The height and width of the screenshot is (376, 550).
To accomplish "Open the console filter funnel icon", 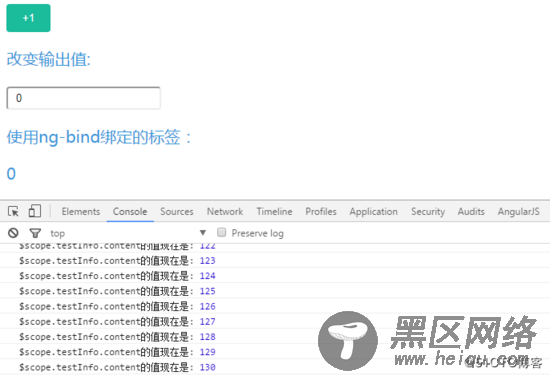I will [35, 233].
